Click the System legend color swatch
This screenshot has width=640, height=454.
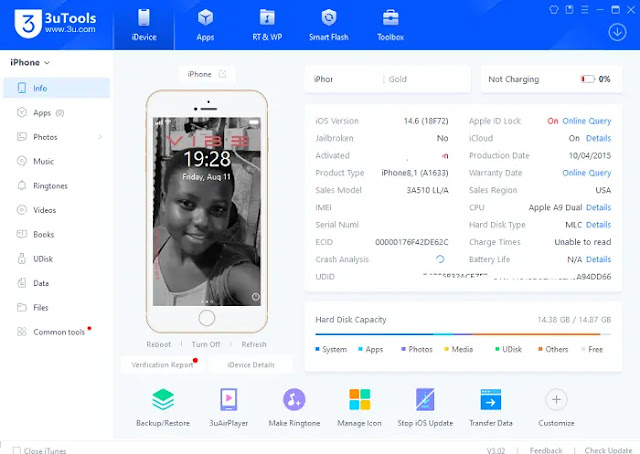317,349
